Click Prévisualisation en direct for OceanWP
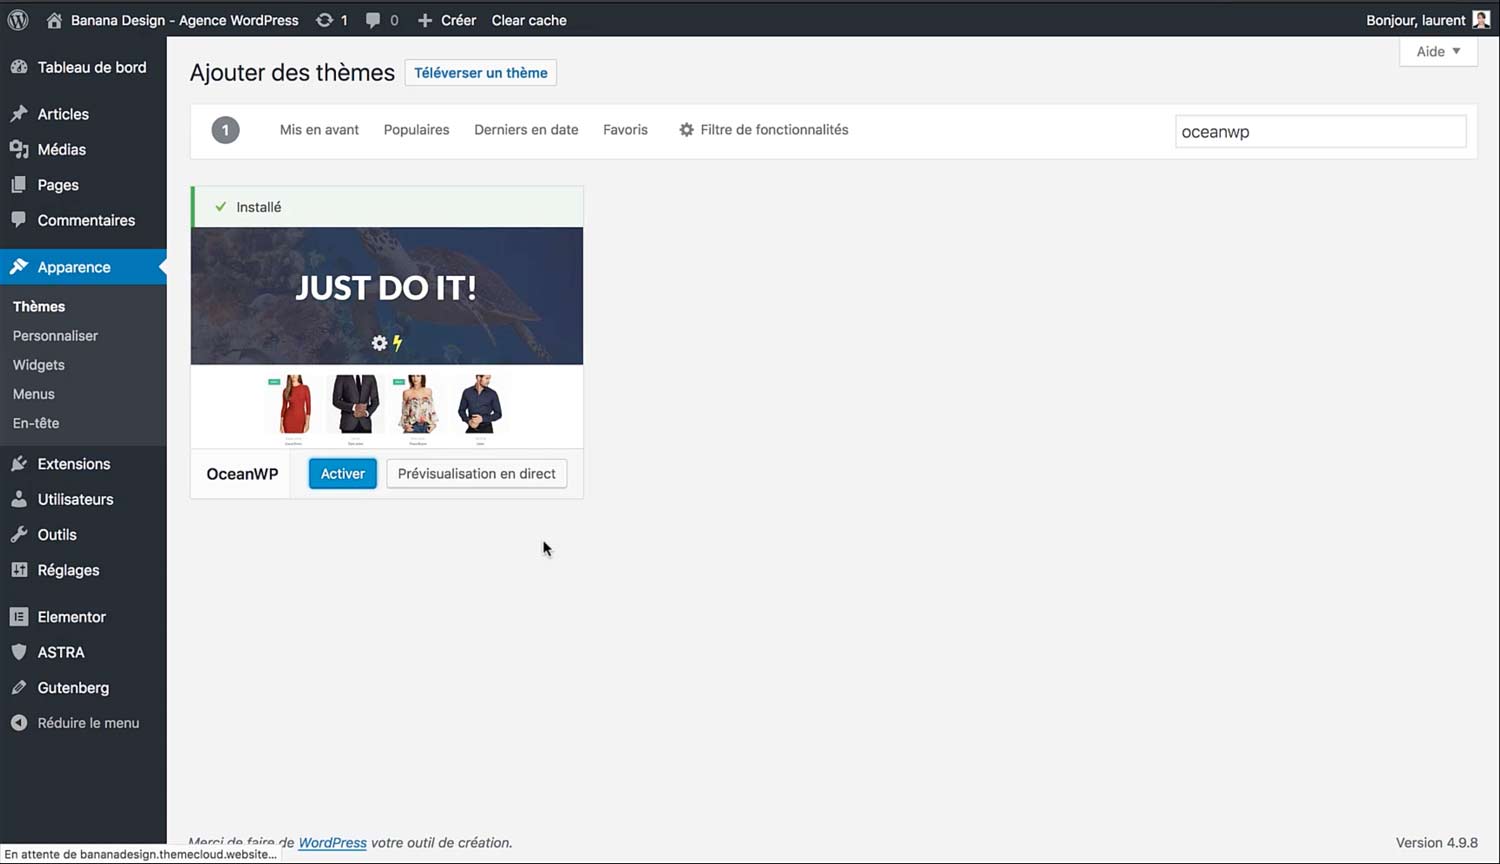 pyautogui.click(x=477, y=474)
